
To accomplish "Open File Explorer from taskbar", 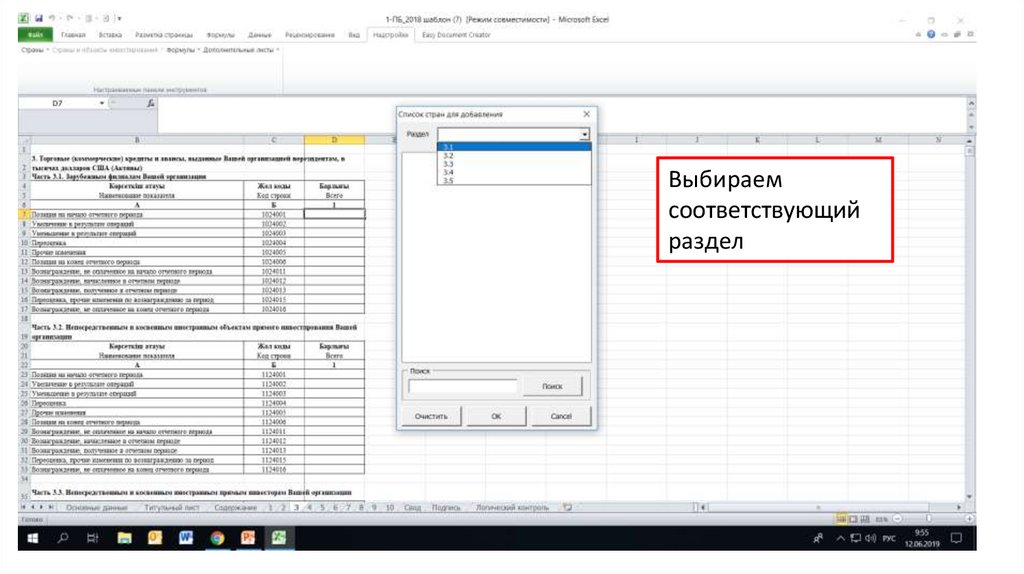I will pyautogui.click(x=124, y=538).
